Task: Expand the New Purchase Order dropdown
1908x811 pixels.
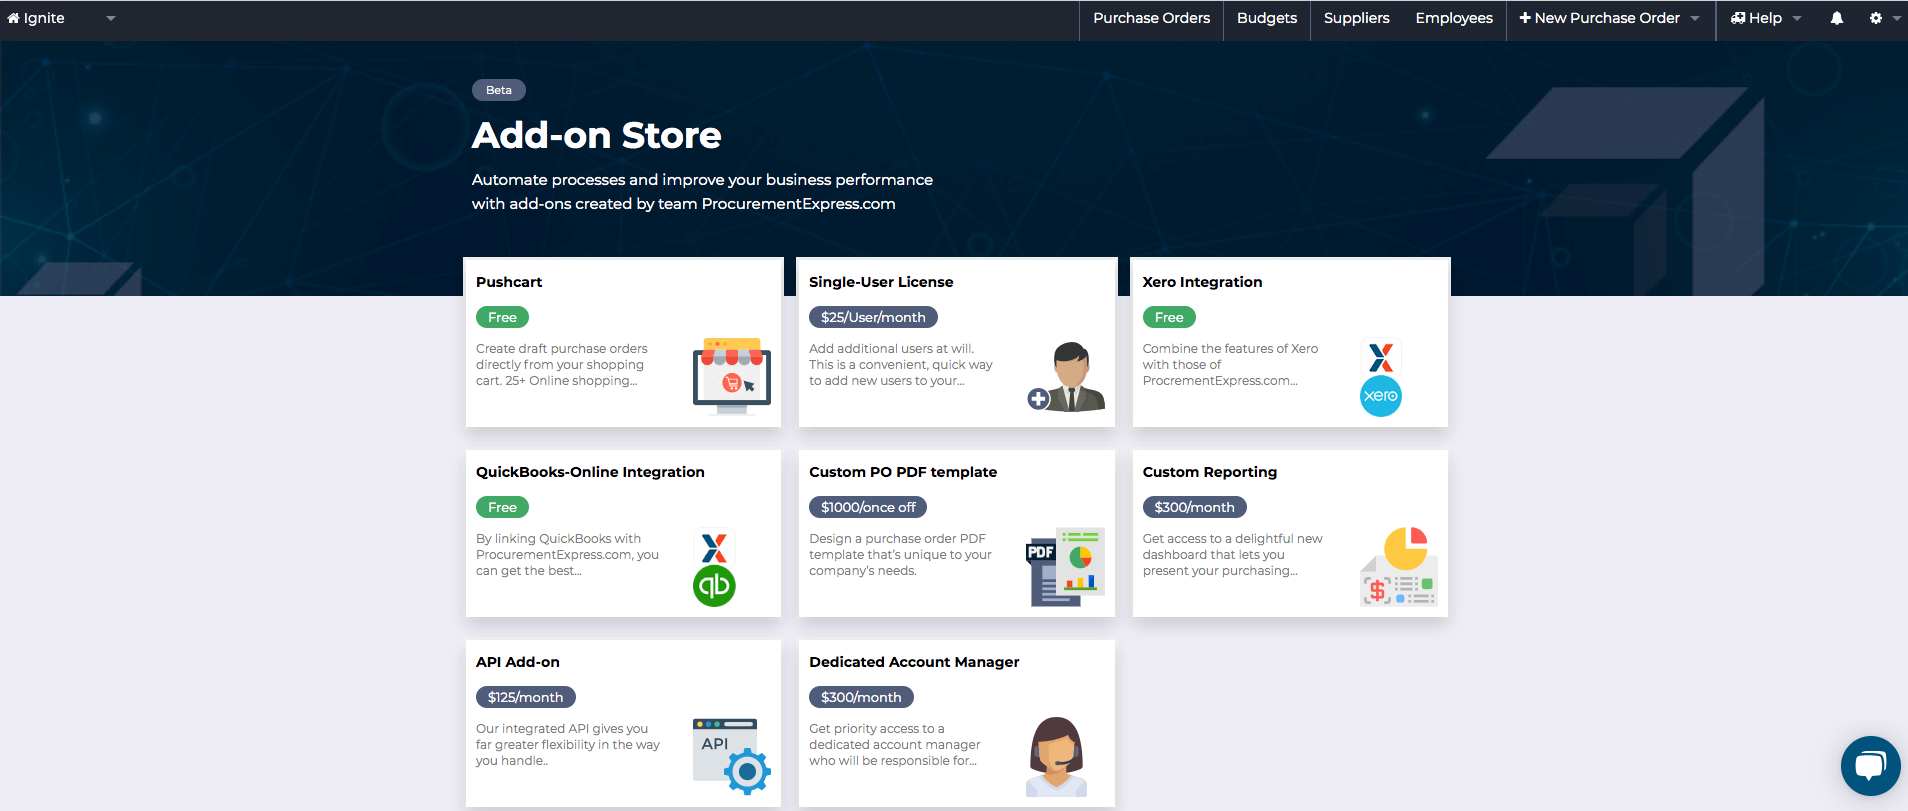Action: tap(1694, 18)
